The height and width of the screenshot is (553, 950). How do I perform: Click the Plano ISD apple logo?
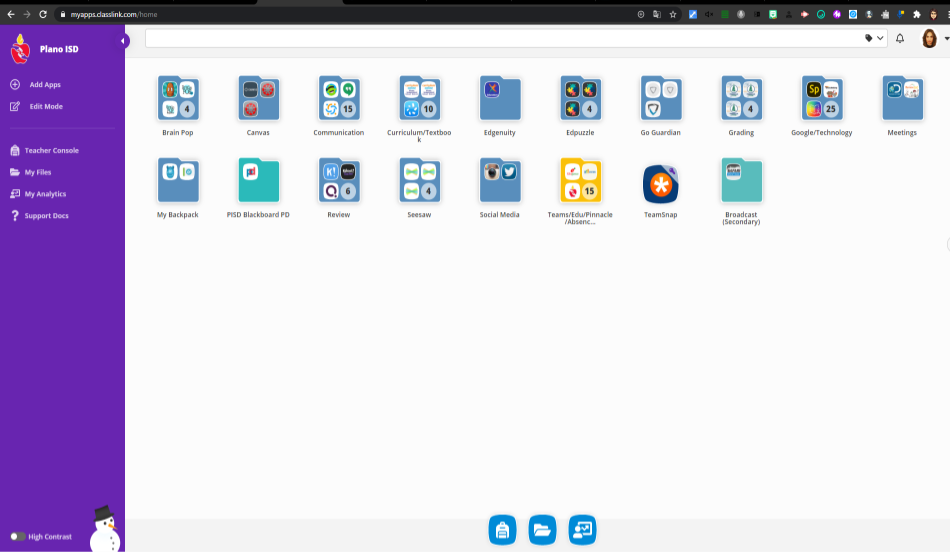(20, 49)
